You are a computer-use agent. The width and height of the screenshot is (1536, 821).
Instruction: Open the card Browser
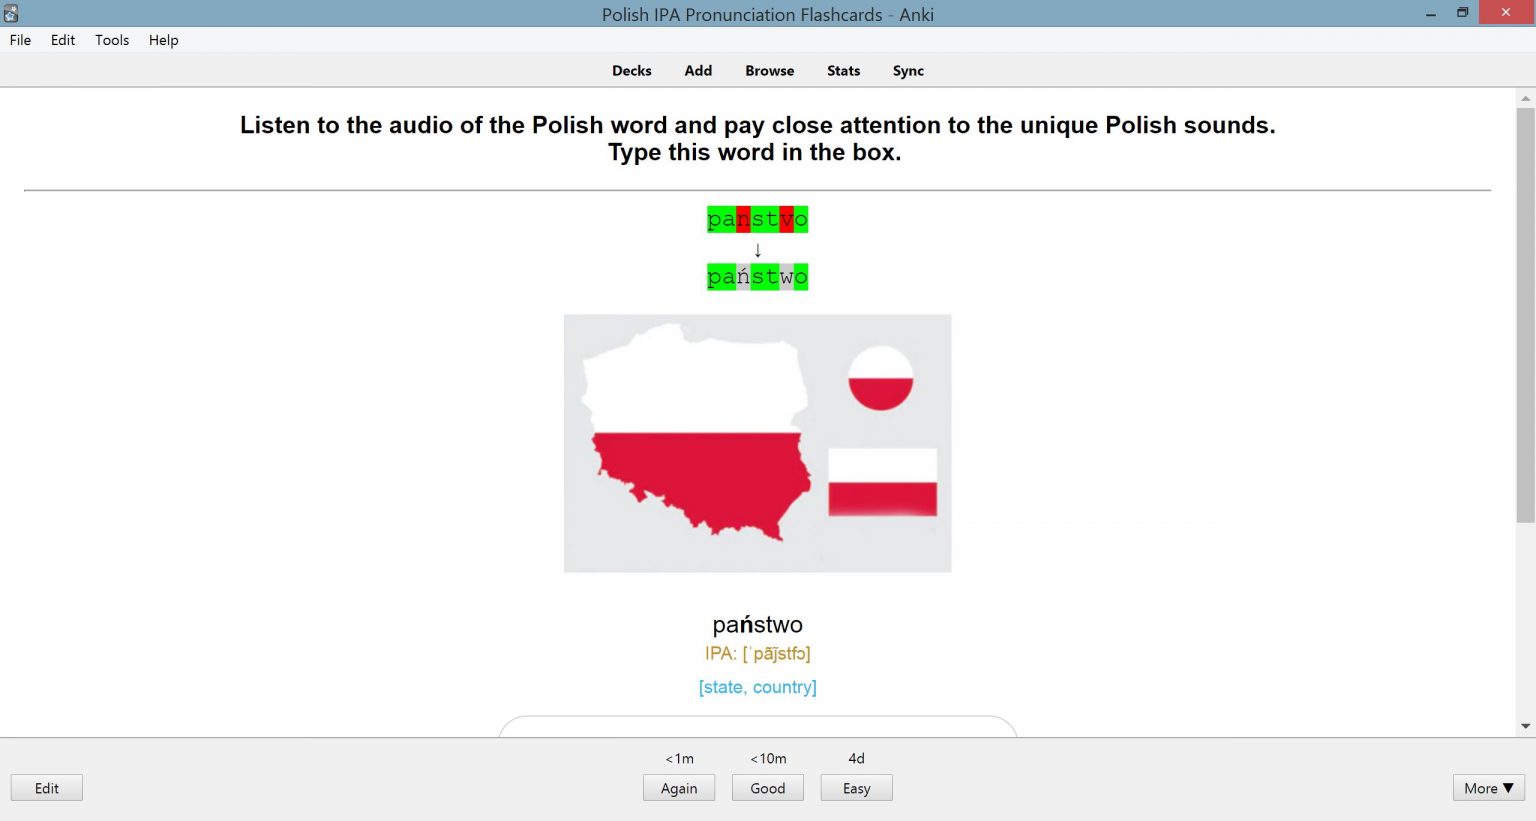(769, 70)
